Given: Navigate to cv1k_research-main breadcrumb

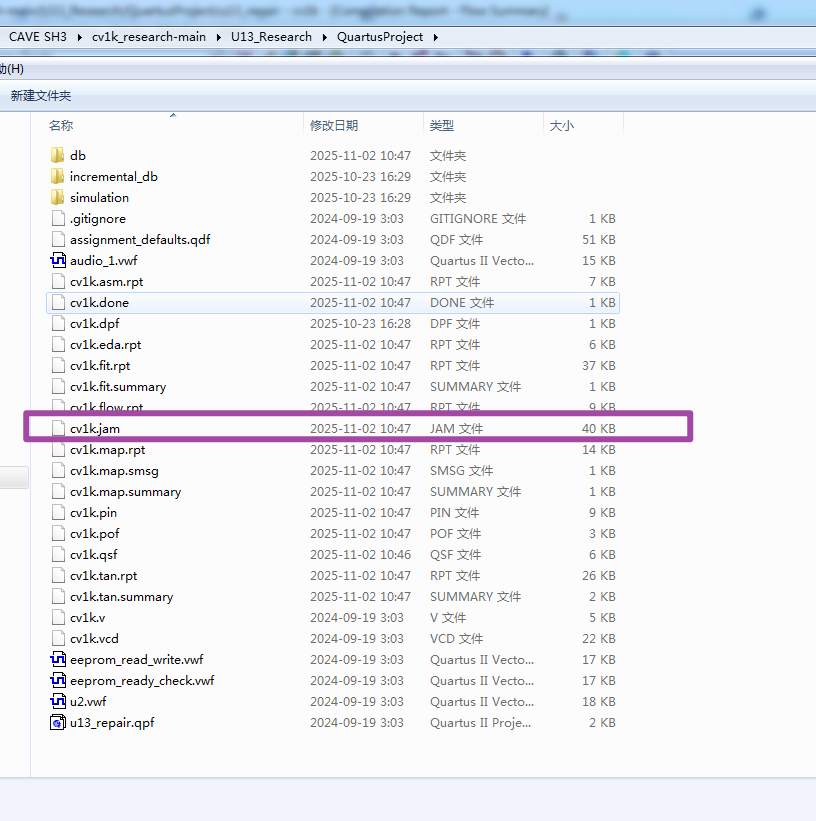Looking at the screenshot, I should (149, 37).
